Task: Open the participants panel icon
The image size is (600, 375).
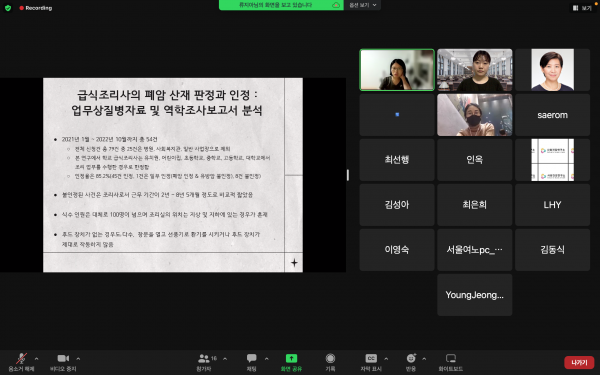Action: click(204, 358)
